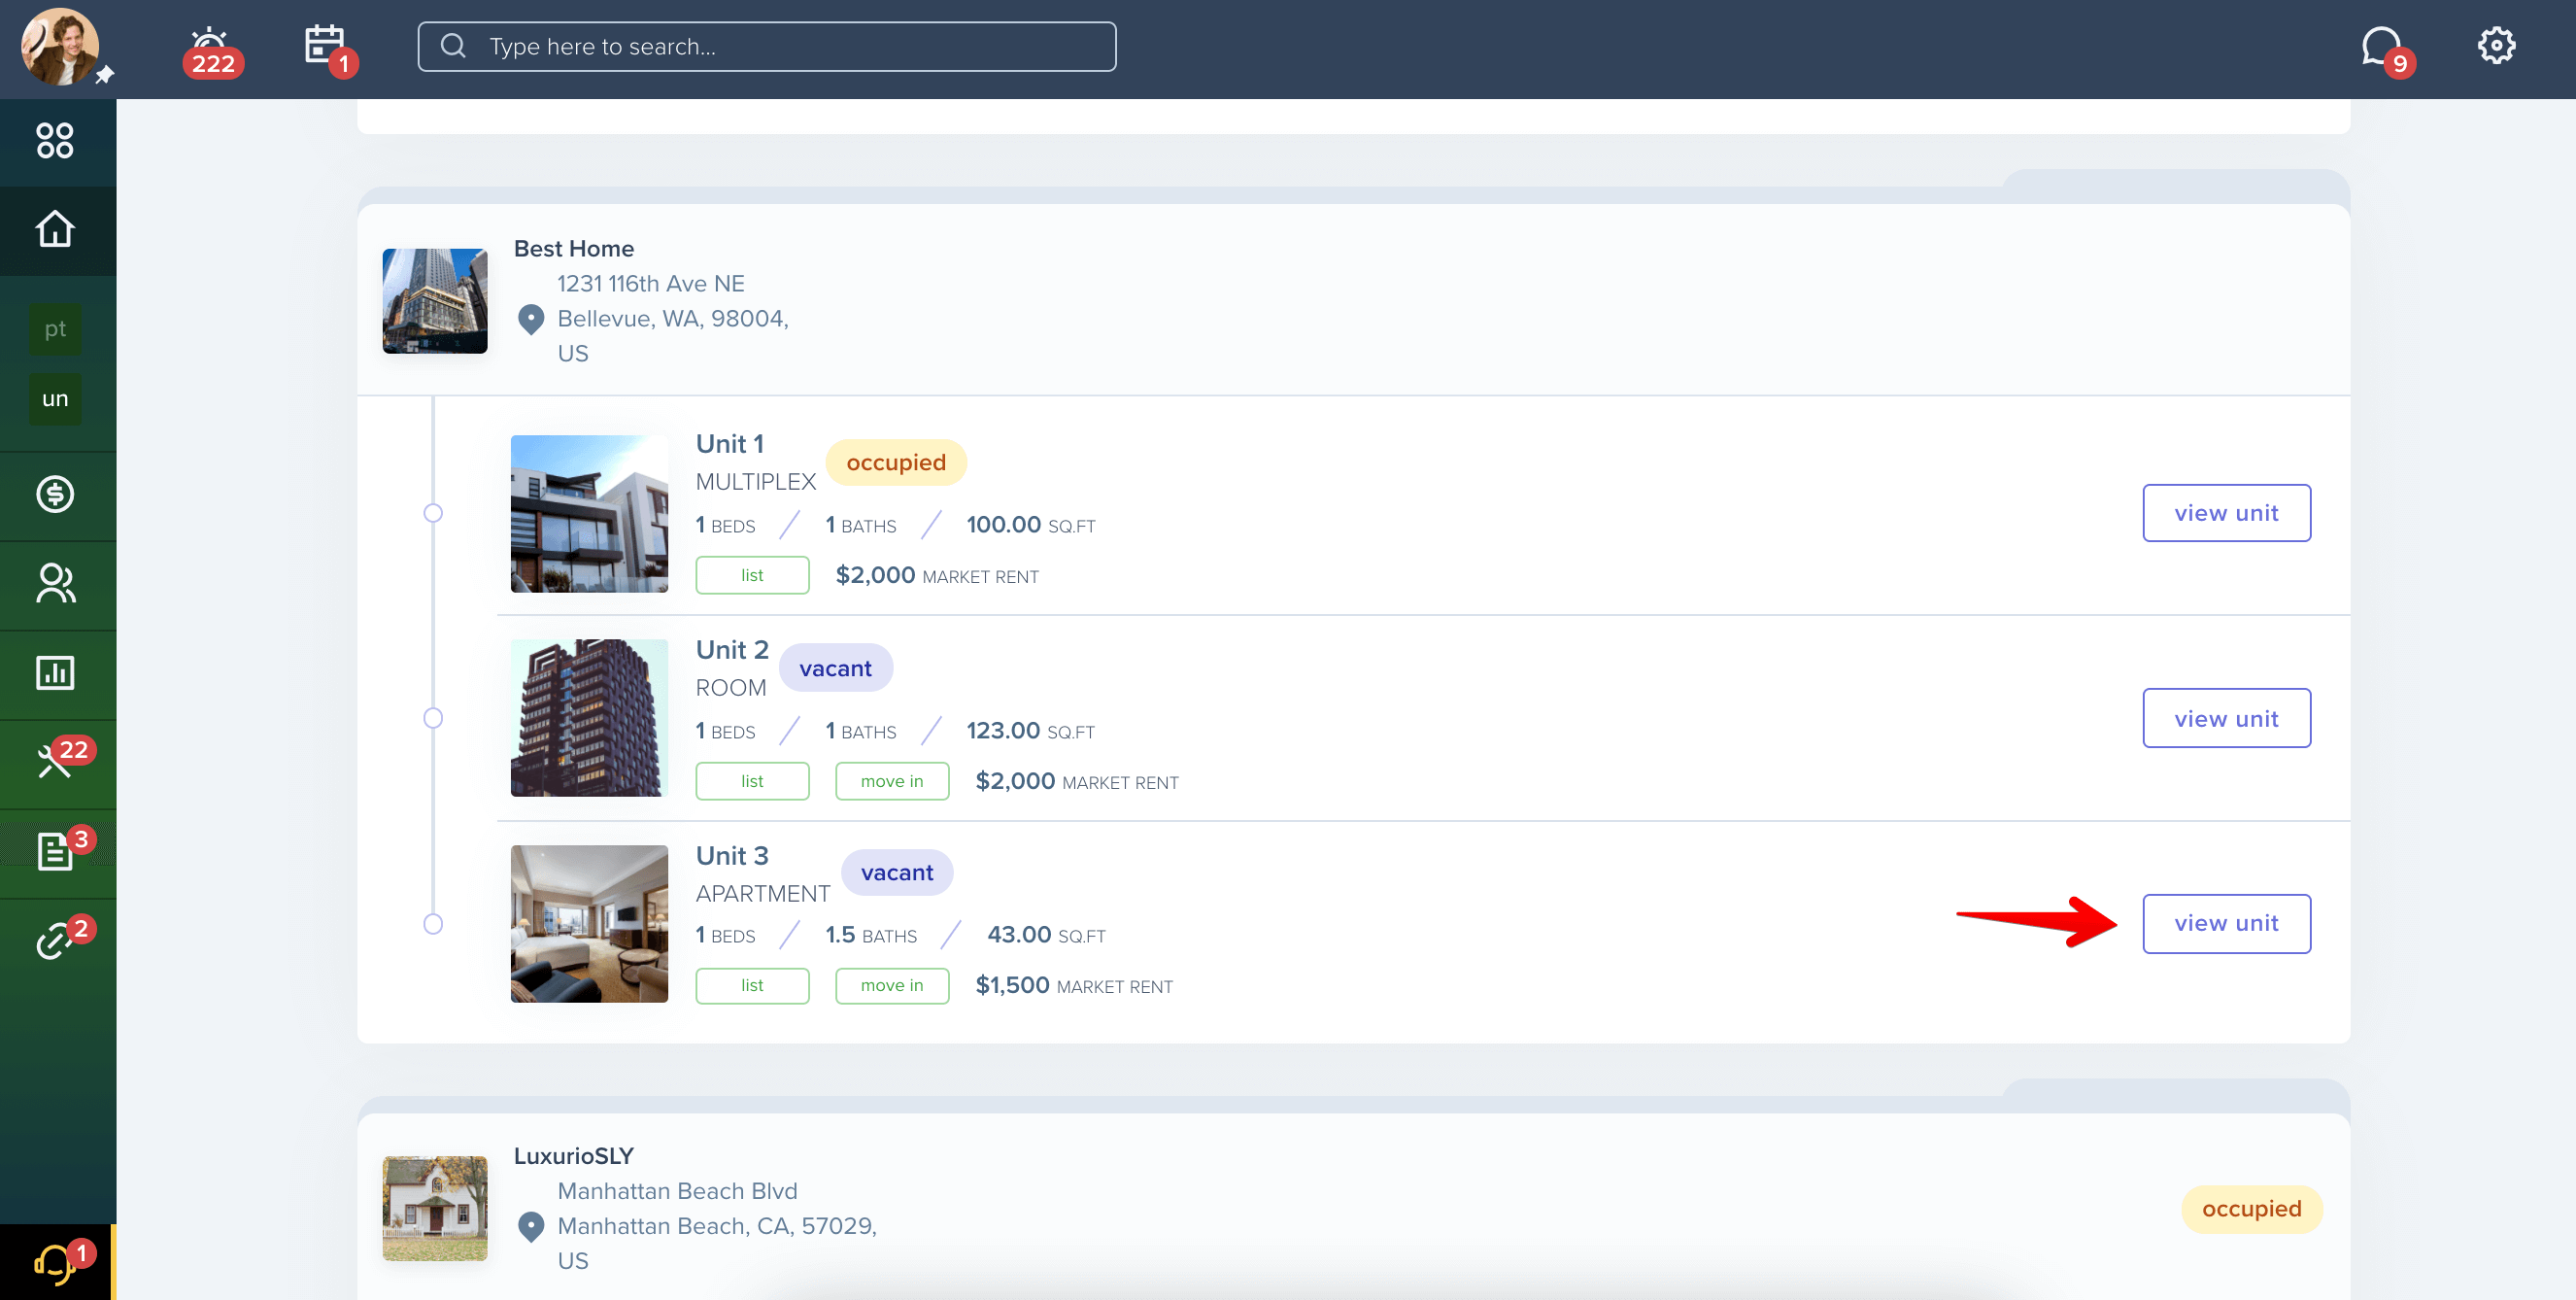Screen dimensions: 2576x1300
Task: Open the Unit 2 photo thumbnail
Action: [589, 718]
